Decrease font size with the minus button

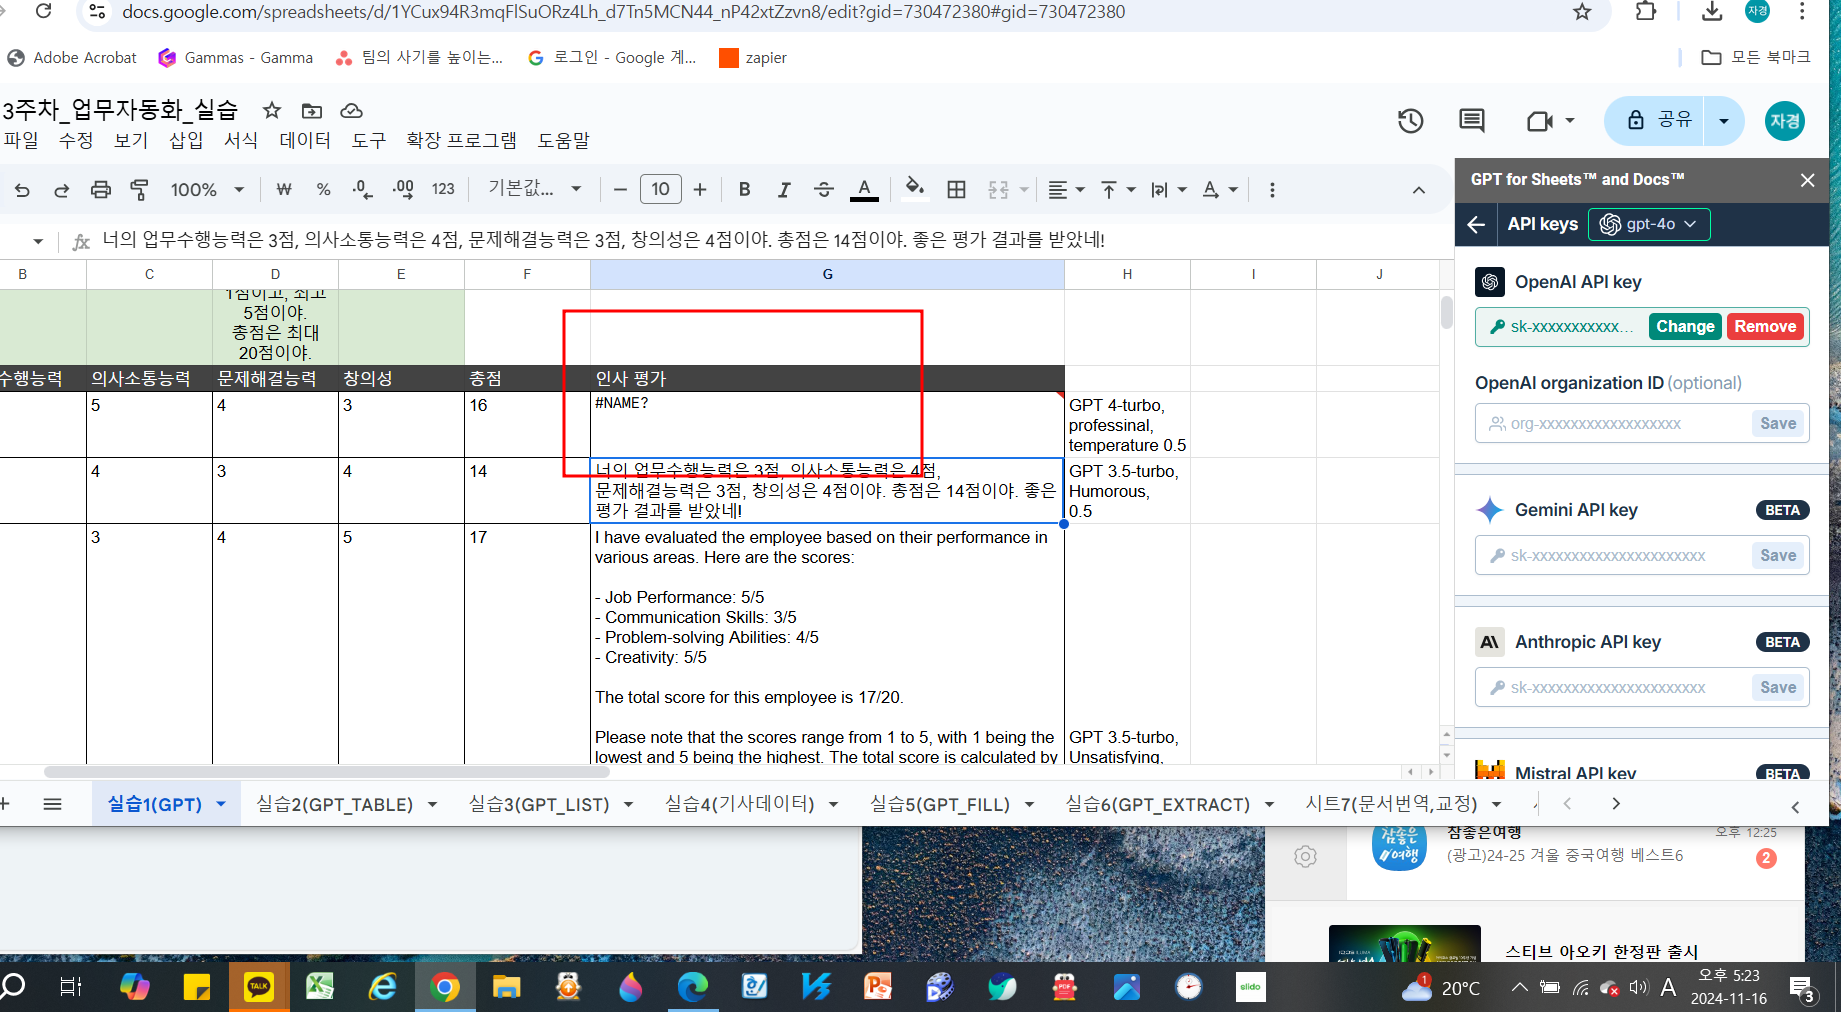point(620,190)
